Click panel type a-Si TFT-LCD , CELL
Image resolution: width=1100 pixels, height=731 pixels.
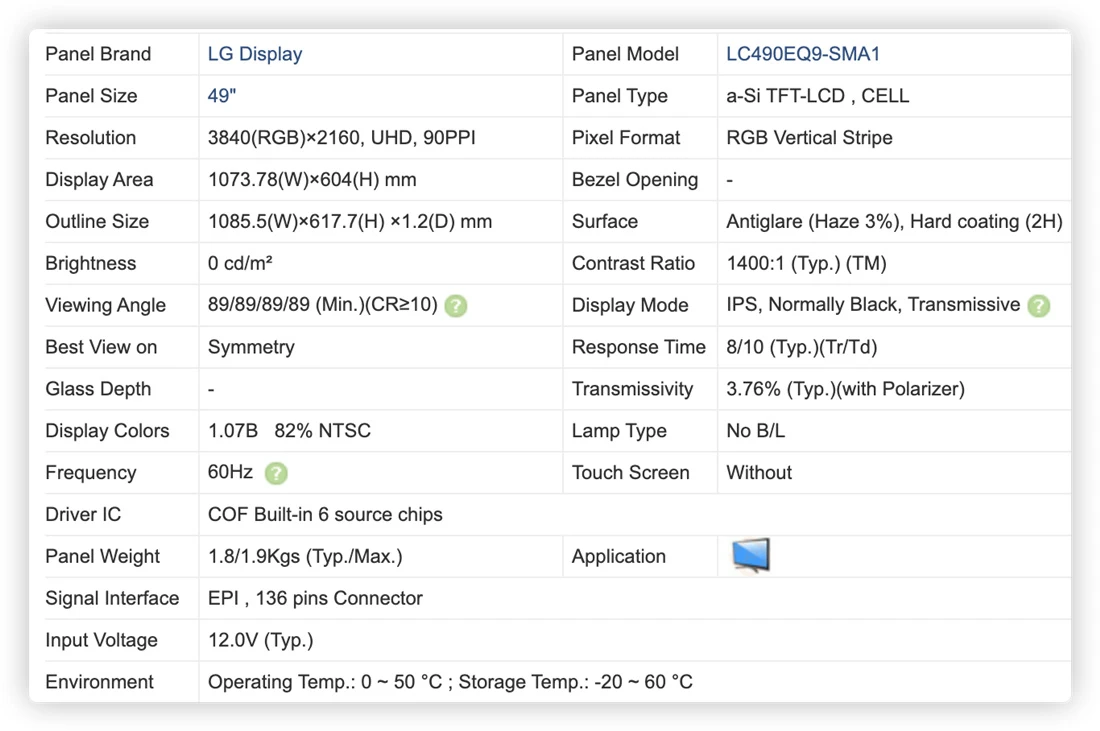817,96
